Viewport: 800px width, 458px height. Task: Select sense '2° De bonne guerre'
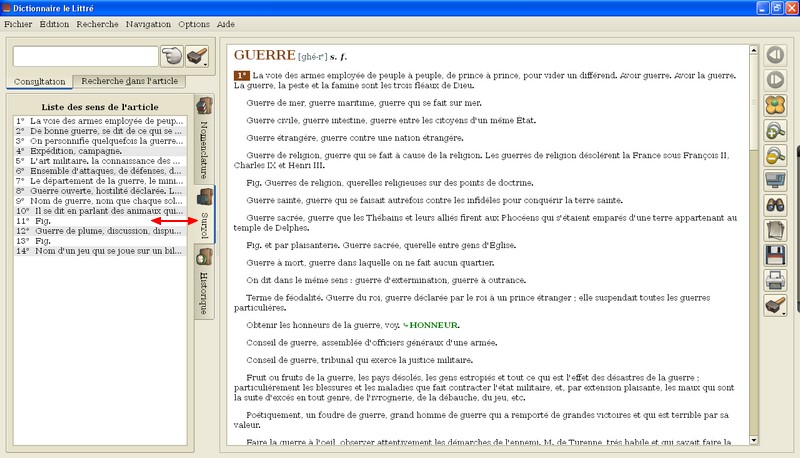point(99,131)
